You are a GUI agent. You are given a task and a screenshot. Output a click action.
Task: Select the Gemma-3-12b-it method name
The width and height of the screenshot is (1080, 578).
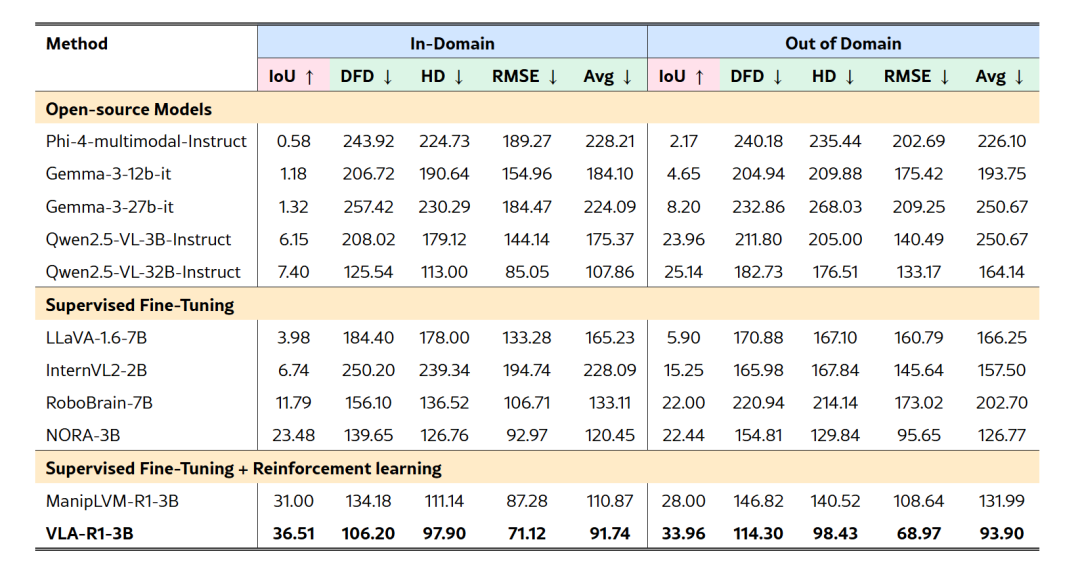(x=108, y=174)
